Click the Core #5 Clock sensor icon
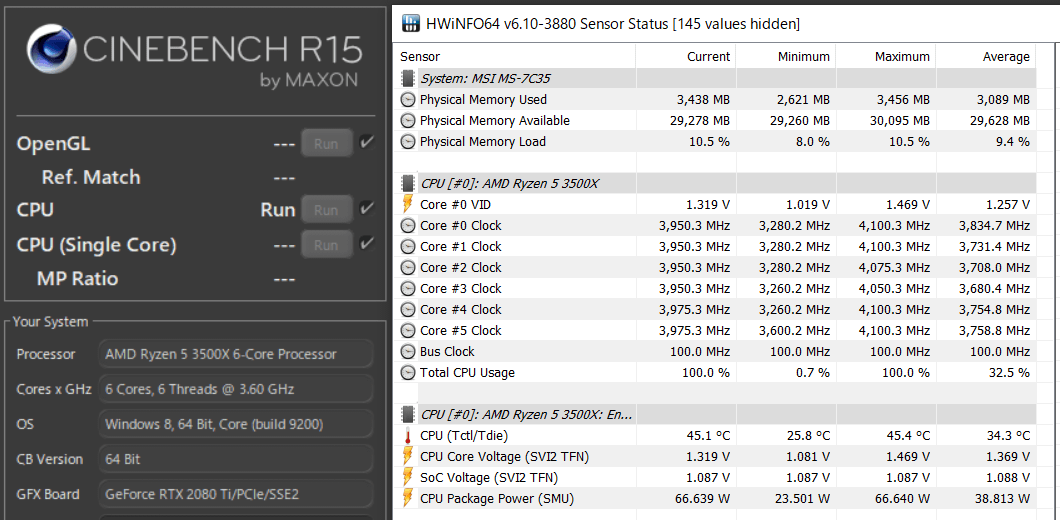This screenshot has height=520, width=1060. point(408,331)
